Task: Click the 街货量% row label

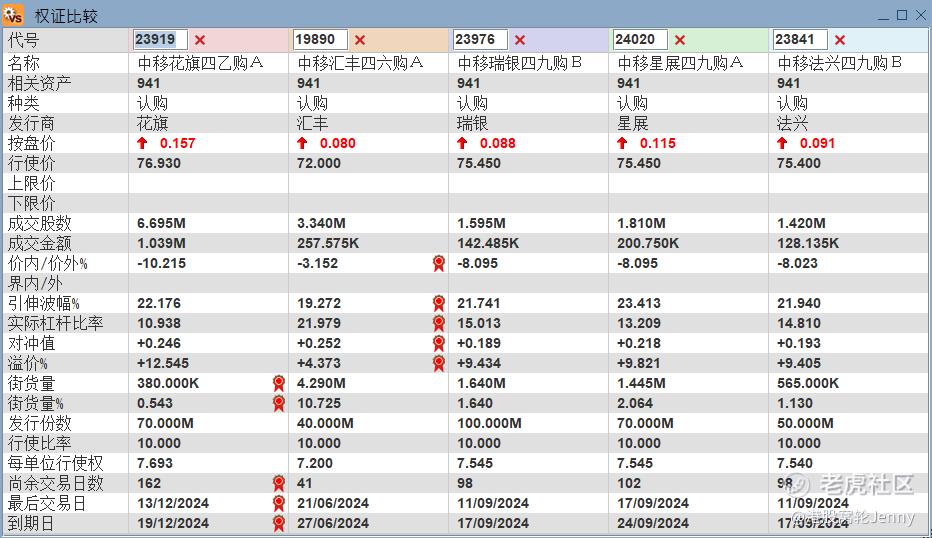Action: (x=35, y=403)
